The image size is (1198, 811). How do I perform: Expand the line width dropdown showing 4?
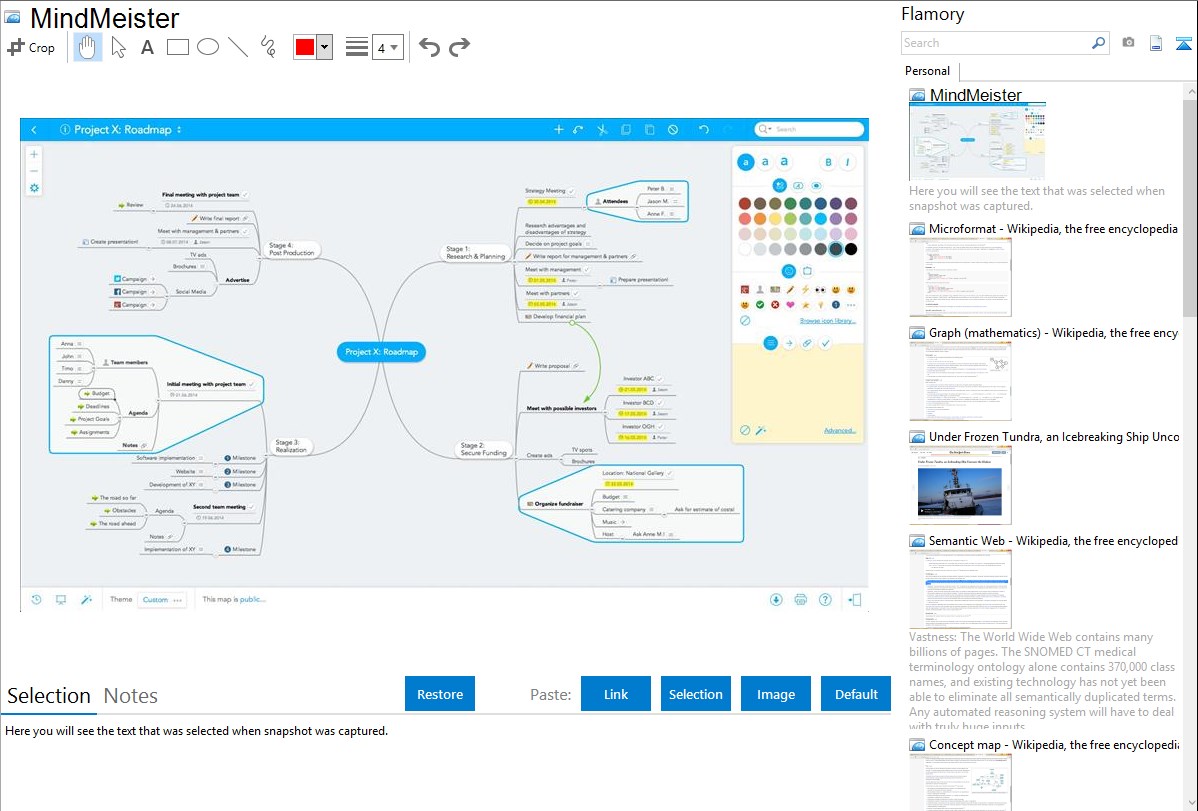coord(387,47)
